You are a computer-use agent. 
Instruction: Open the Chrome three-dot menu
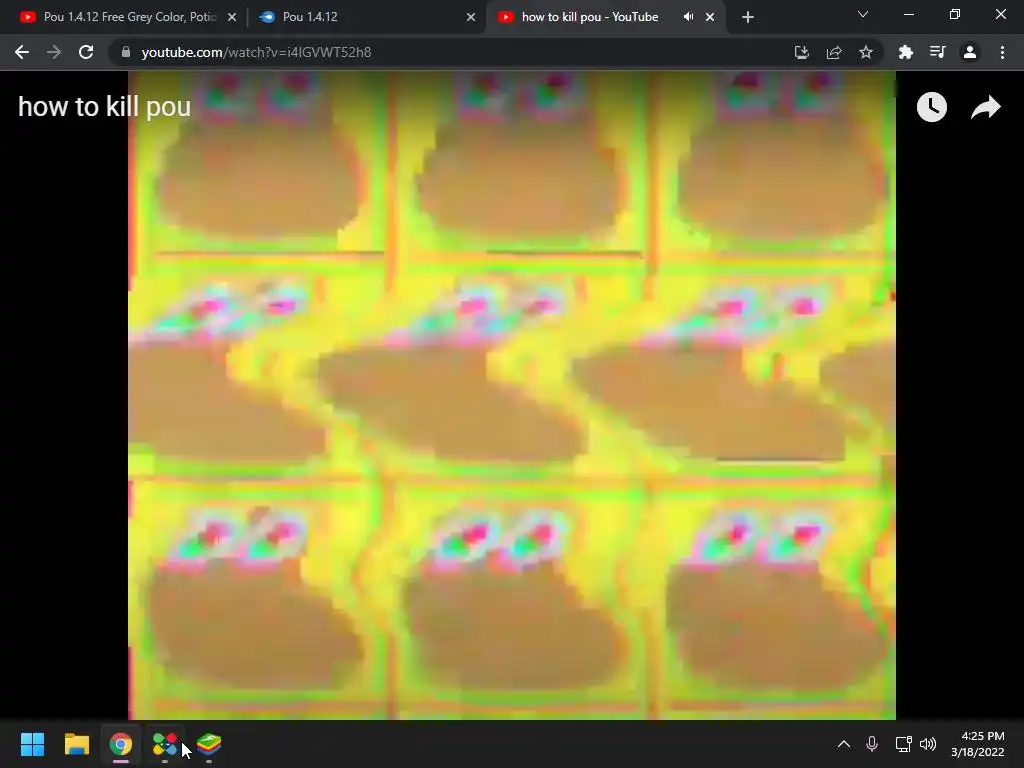click(x=1002, y=52)
